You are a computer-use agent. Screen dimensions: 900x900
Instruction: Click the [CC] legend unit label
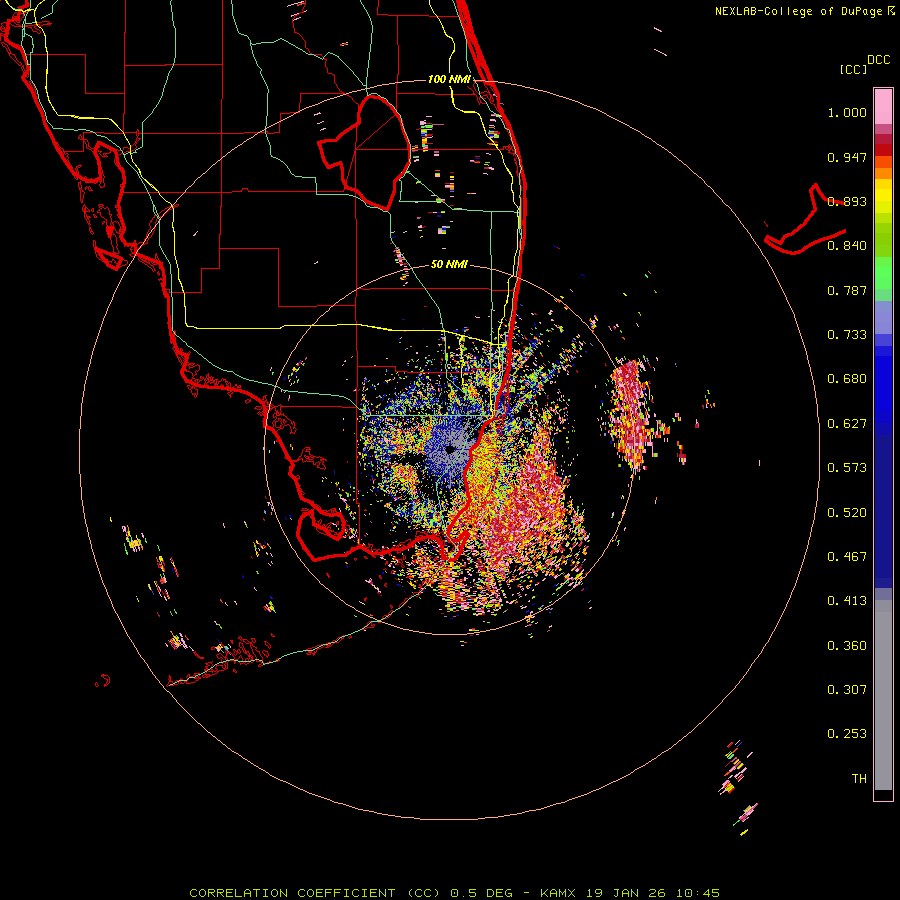[853, 69]
